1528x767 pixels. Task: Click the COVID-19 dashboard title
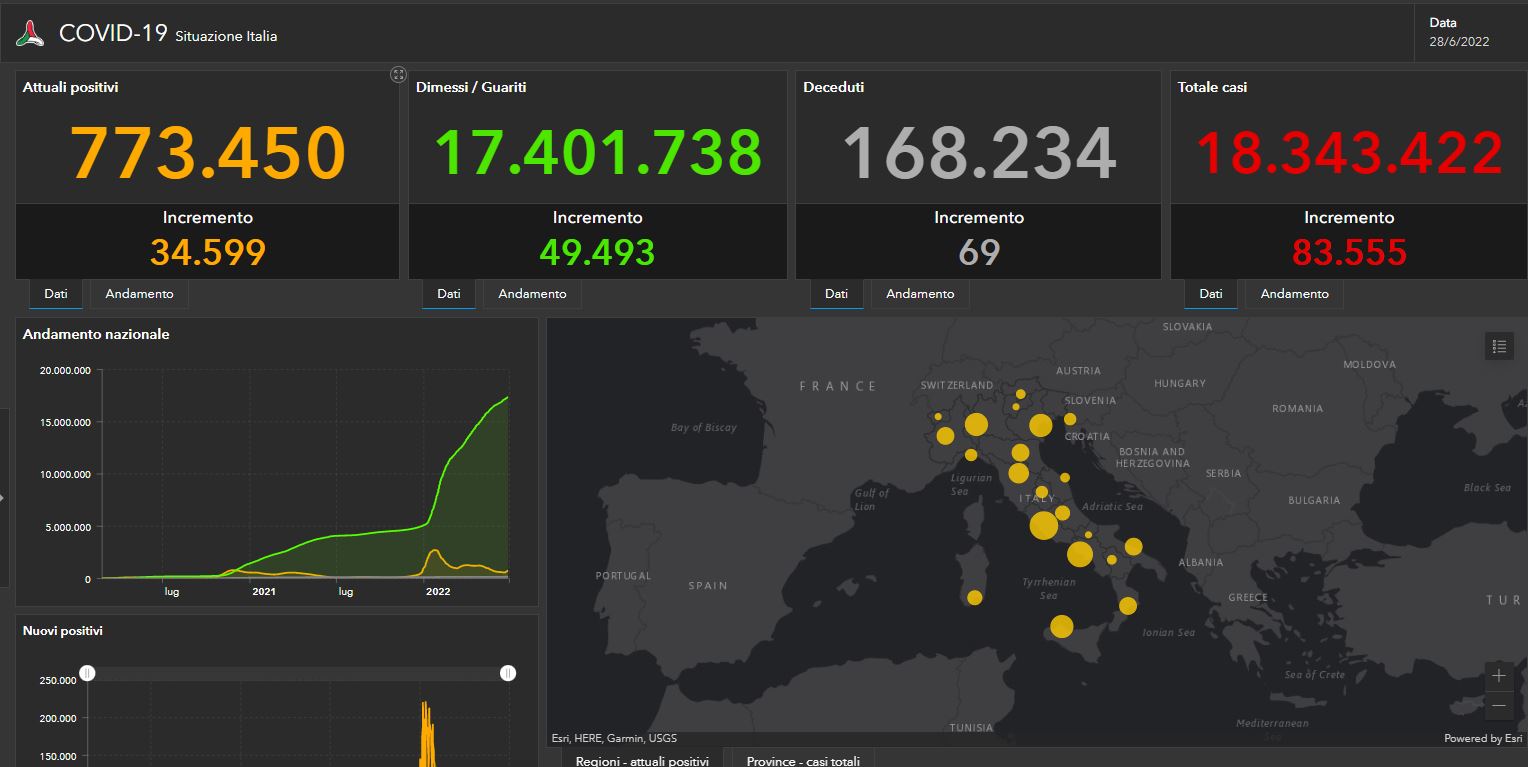113,33
